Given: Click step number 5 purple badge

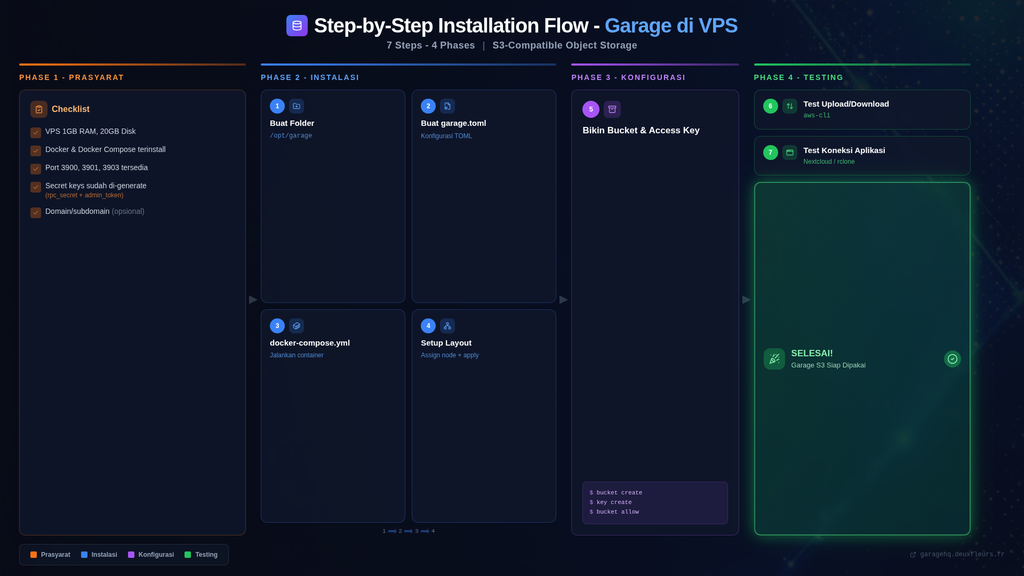Looking at the screenshot, I should pyautogui.click(x=590, y=109).
